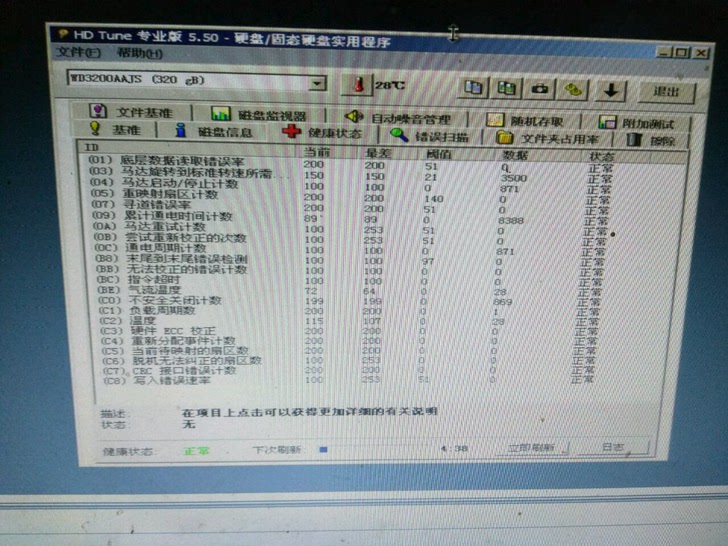Viewport: 728px width, 546px height.
Task: Open the 帮助(H) menu
Action: [x=140, y=53]
